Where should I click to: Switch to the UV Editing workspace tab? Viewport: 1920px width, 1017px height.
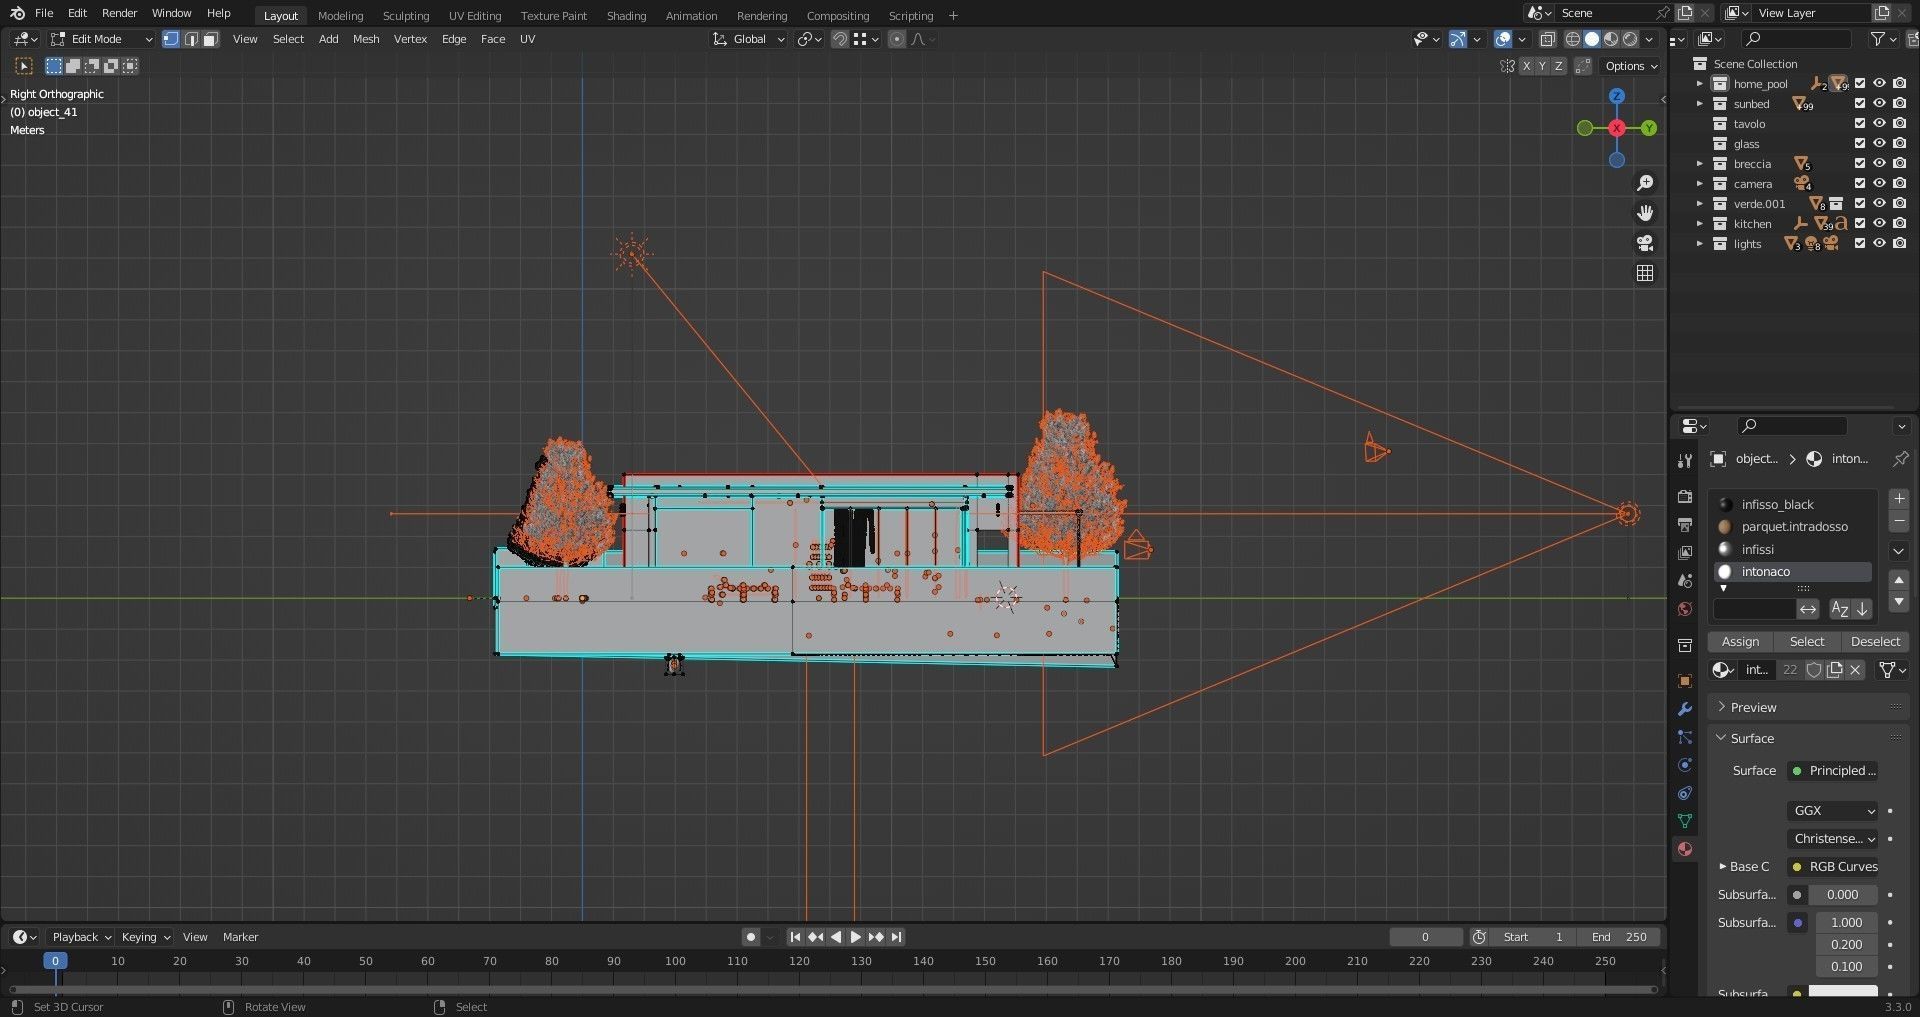pyautogui.click(x=475, y=15)
